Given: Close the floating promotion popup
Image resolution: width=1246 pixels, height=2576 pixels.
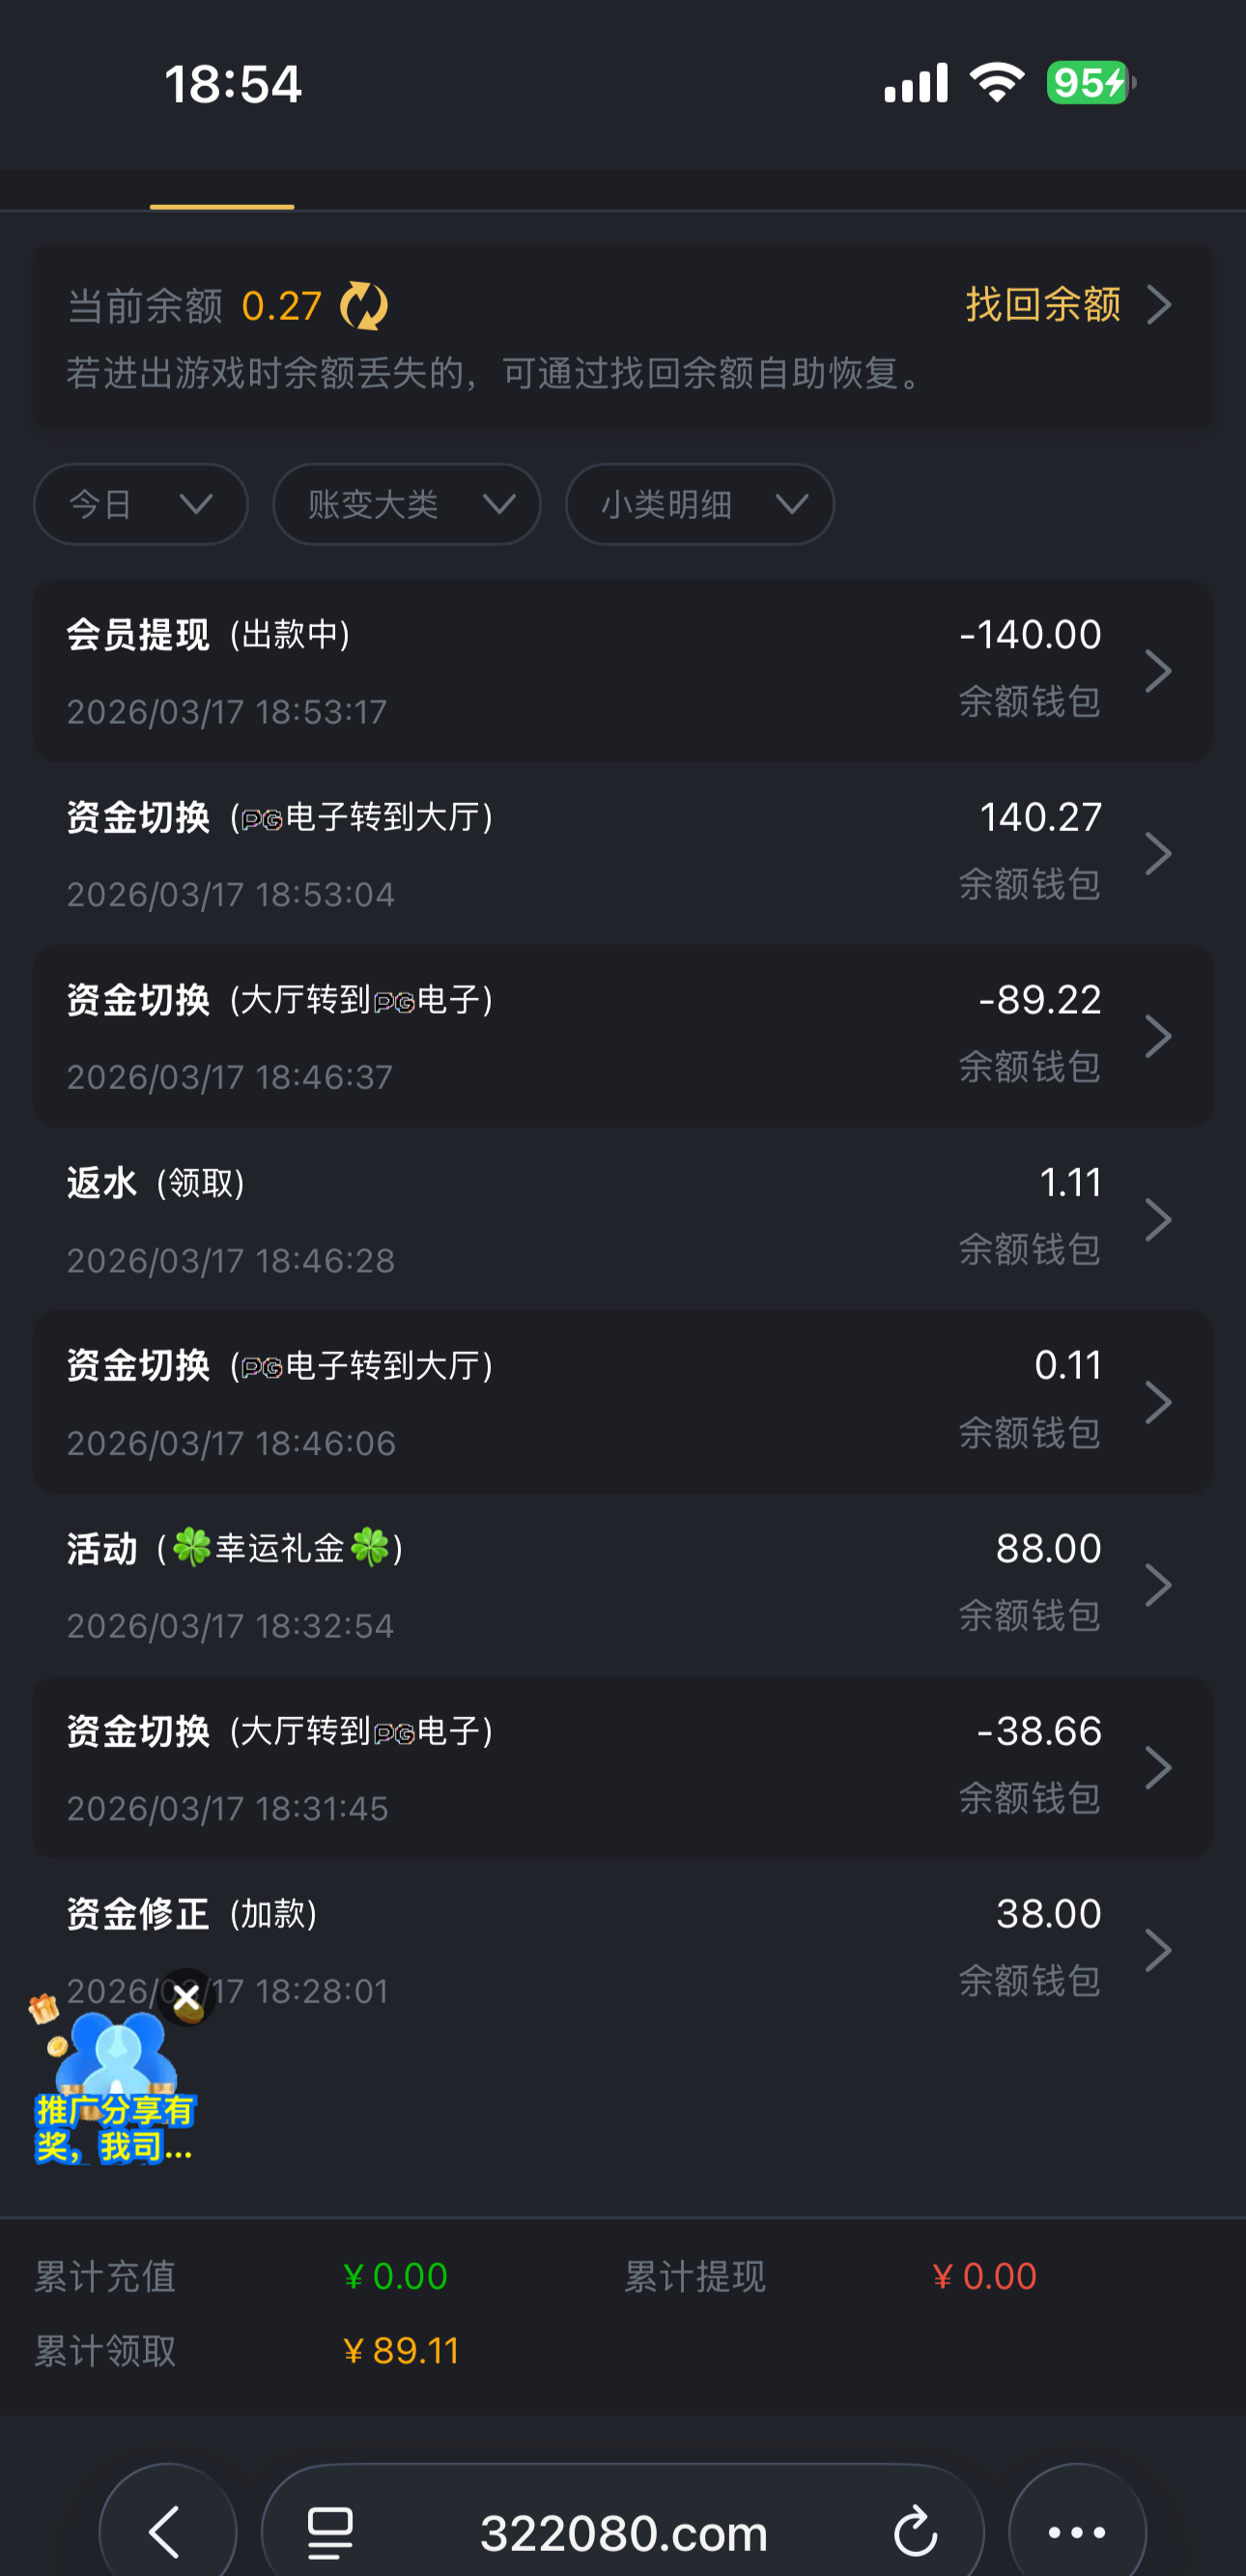Looking at the screenshot, I should (x=186, y=1998).
